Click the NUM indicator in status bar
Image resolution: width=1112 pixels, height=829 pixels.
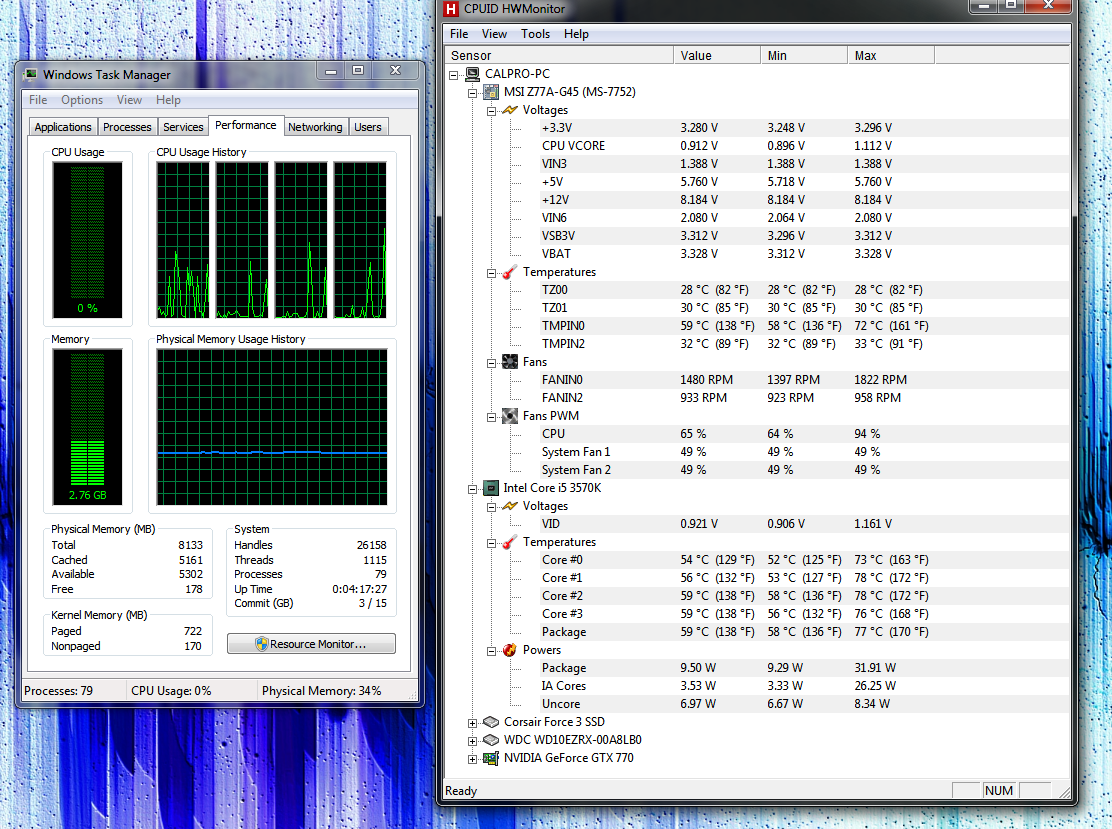[999, 791]
